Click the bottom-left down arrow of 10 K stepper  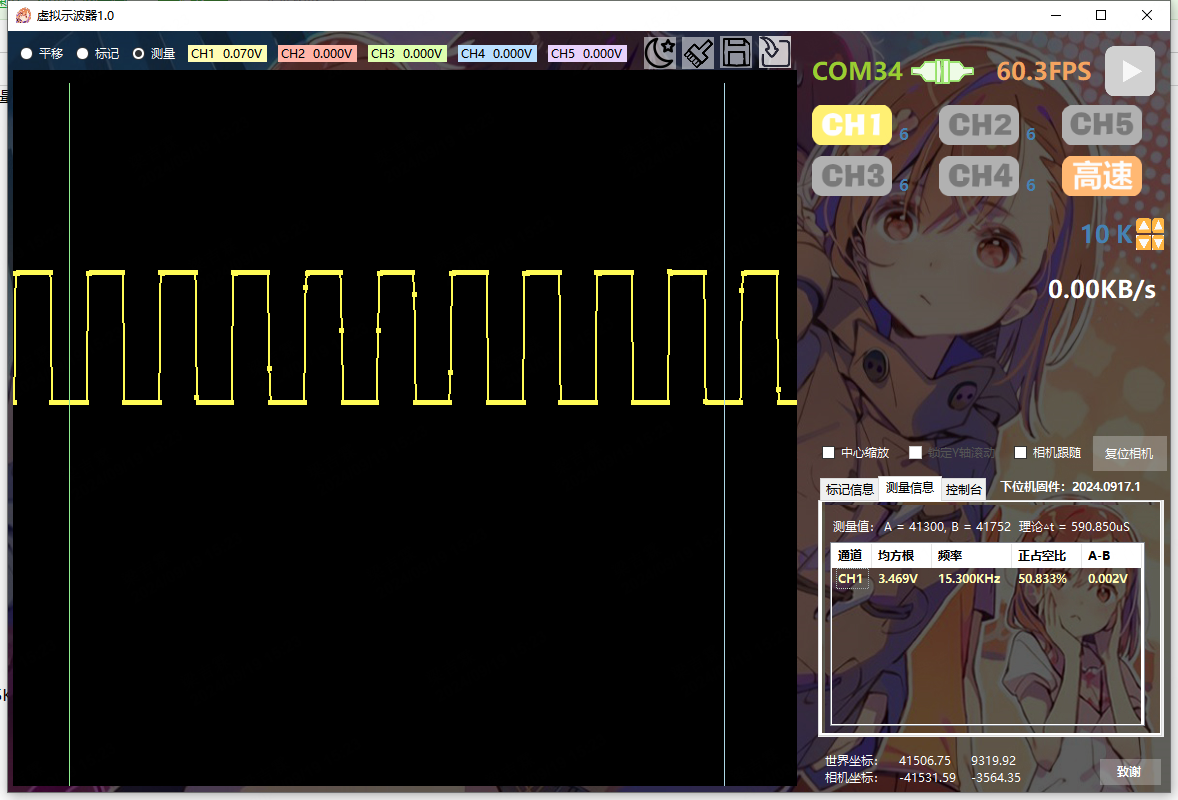pyautogui.click(x=1143, y=242)
